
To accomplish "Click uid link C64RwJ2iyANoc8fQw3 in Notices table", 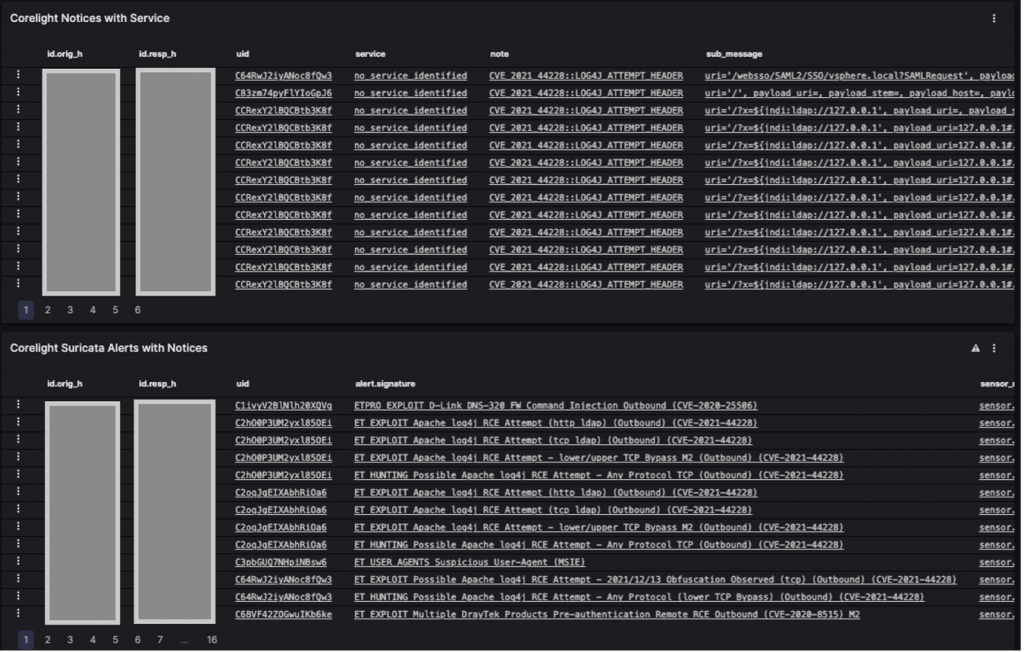I will click(x=283, y=75).
